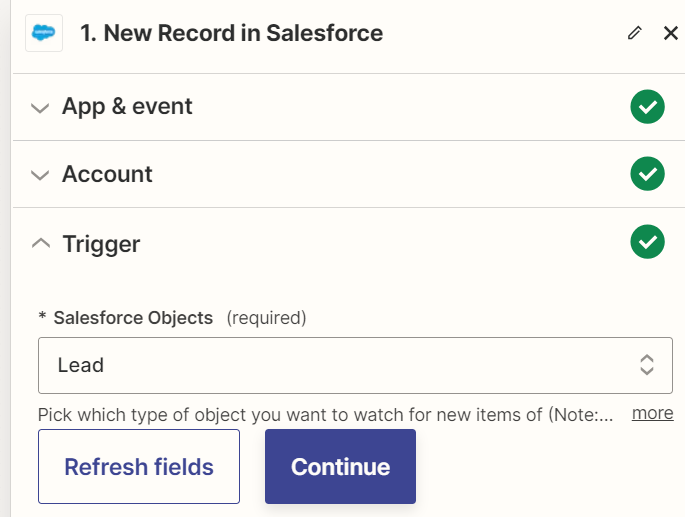Expand the App & event chevron
This screenshot has height=517, width=685.
[40, 108]
